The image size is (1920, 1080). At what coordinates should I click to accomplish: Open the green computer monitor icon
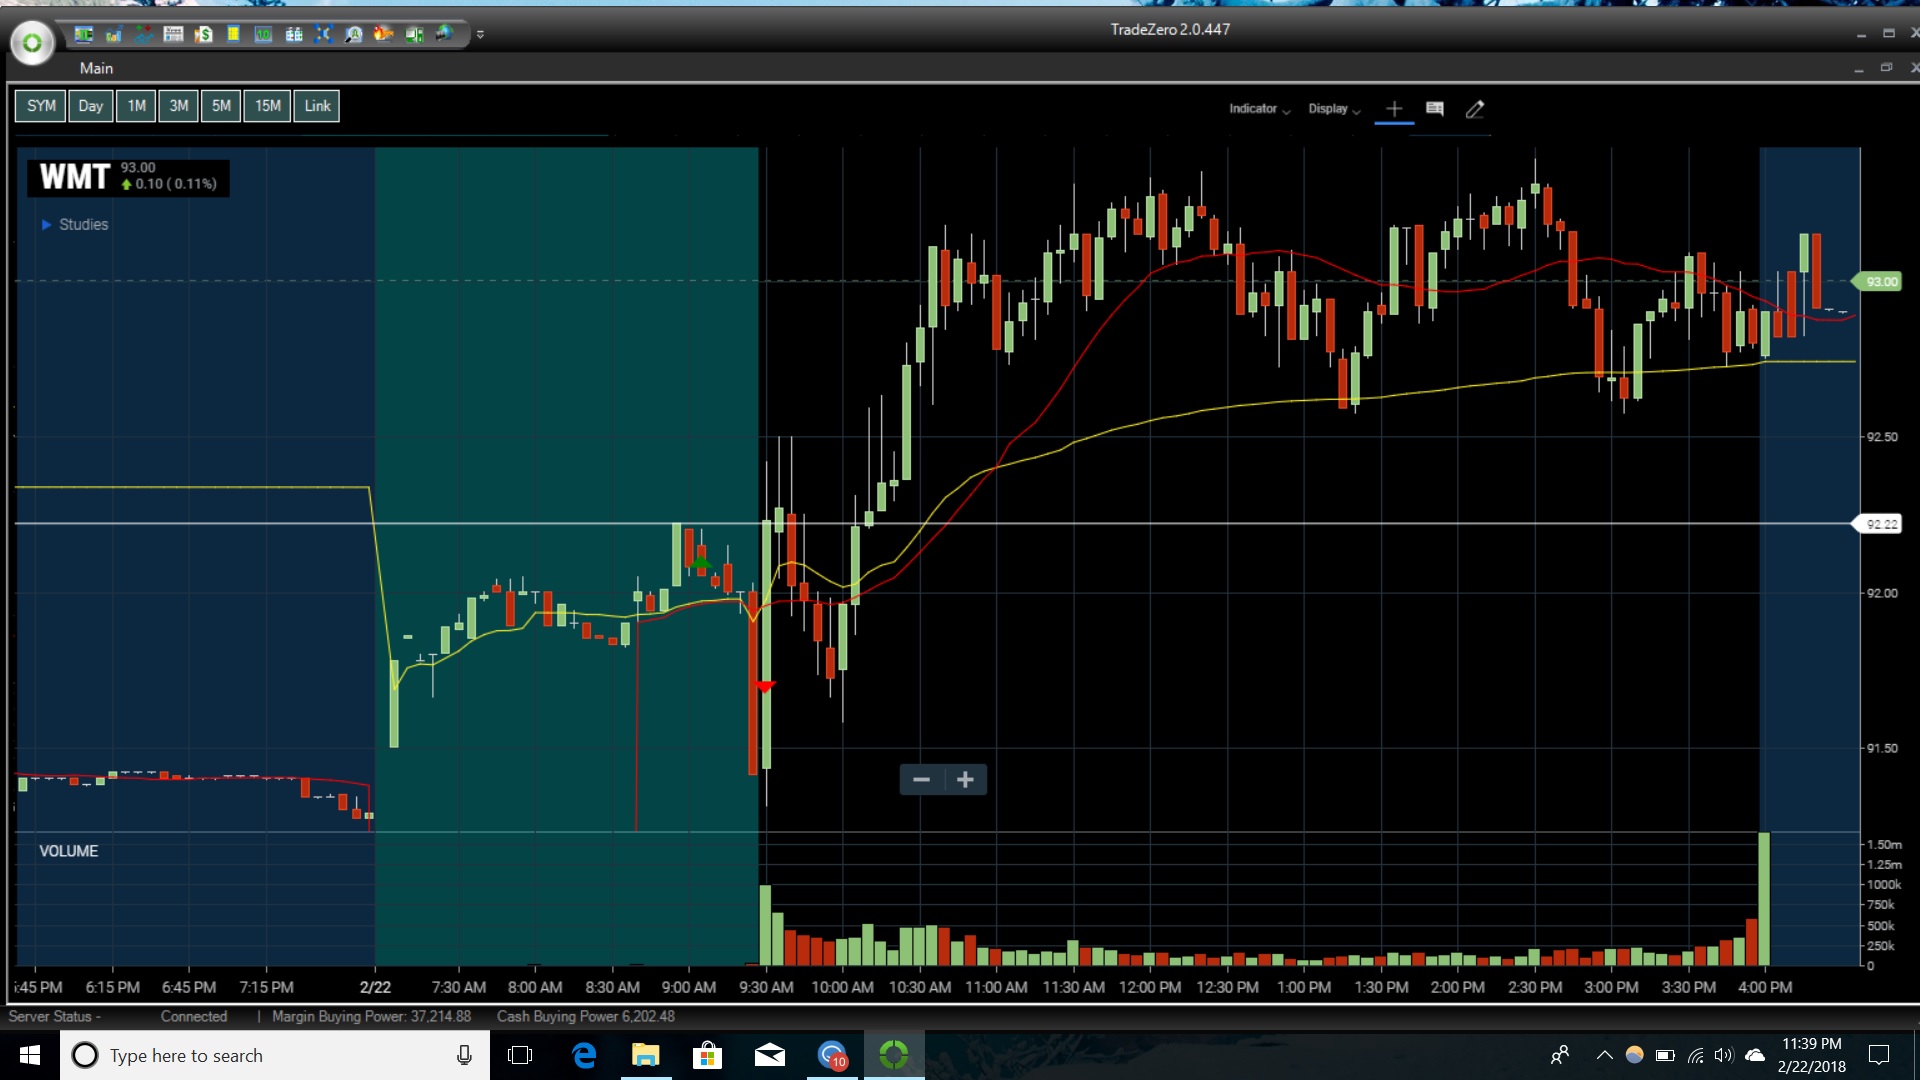[x=414, y=35]
